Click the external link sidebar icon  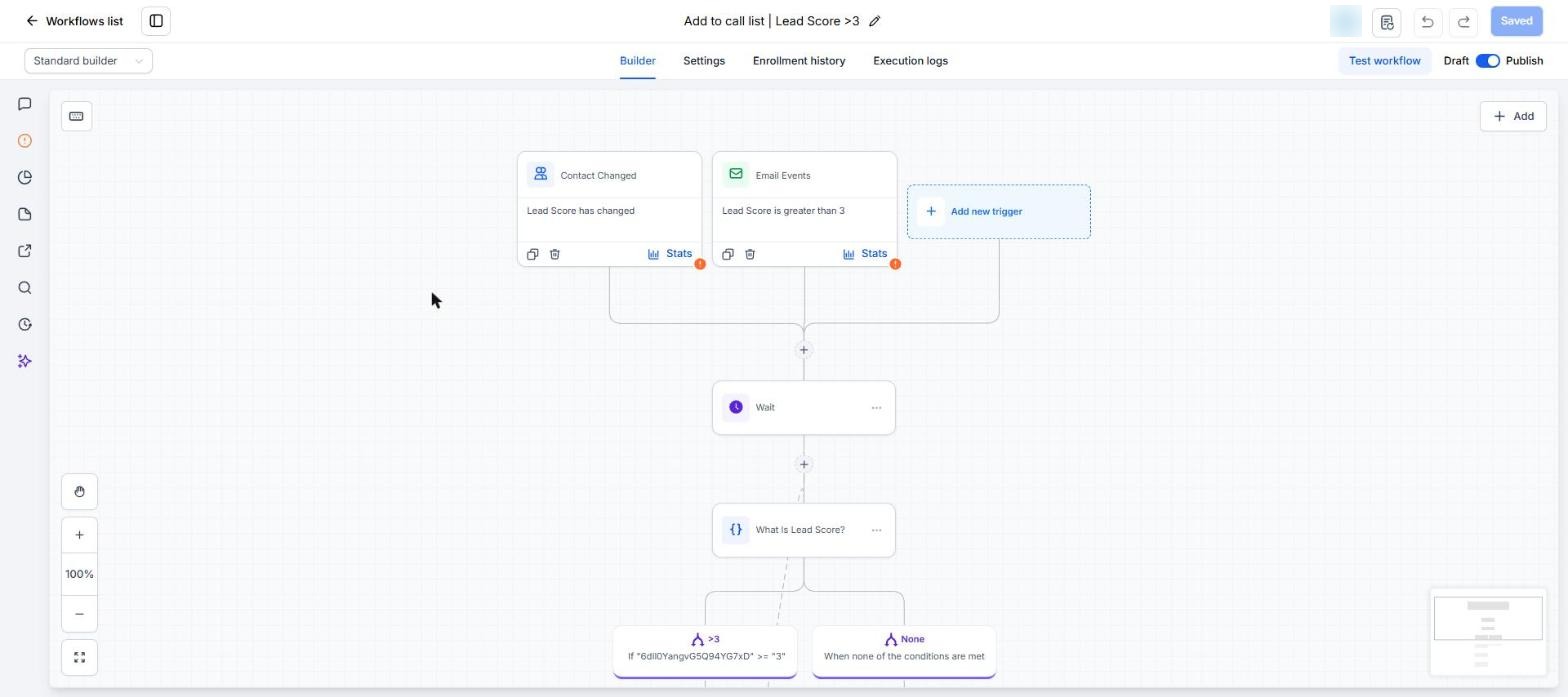coord(25,251)
